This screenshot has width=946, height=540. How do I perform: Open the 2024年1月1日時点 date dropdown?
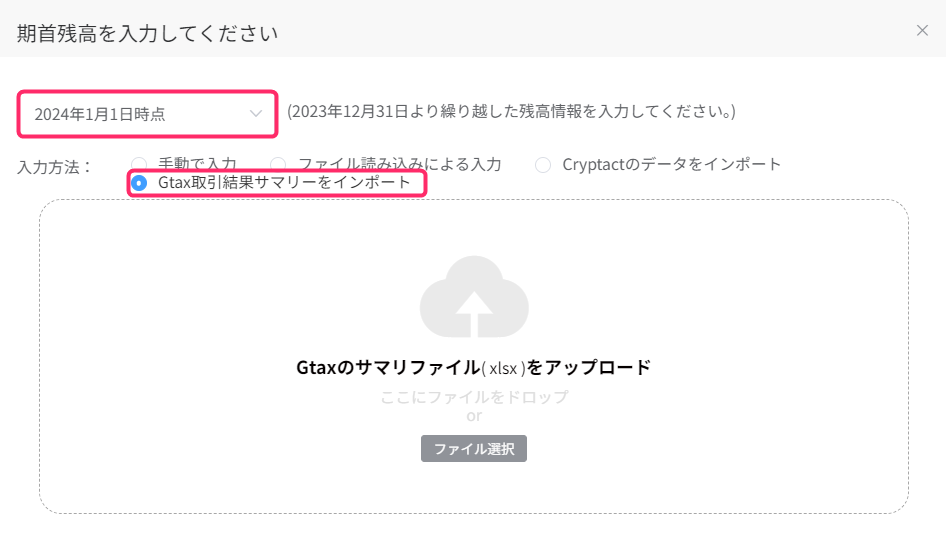147,114
